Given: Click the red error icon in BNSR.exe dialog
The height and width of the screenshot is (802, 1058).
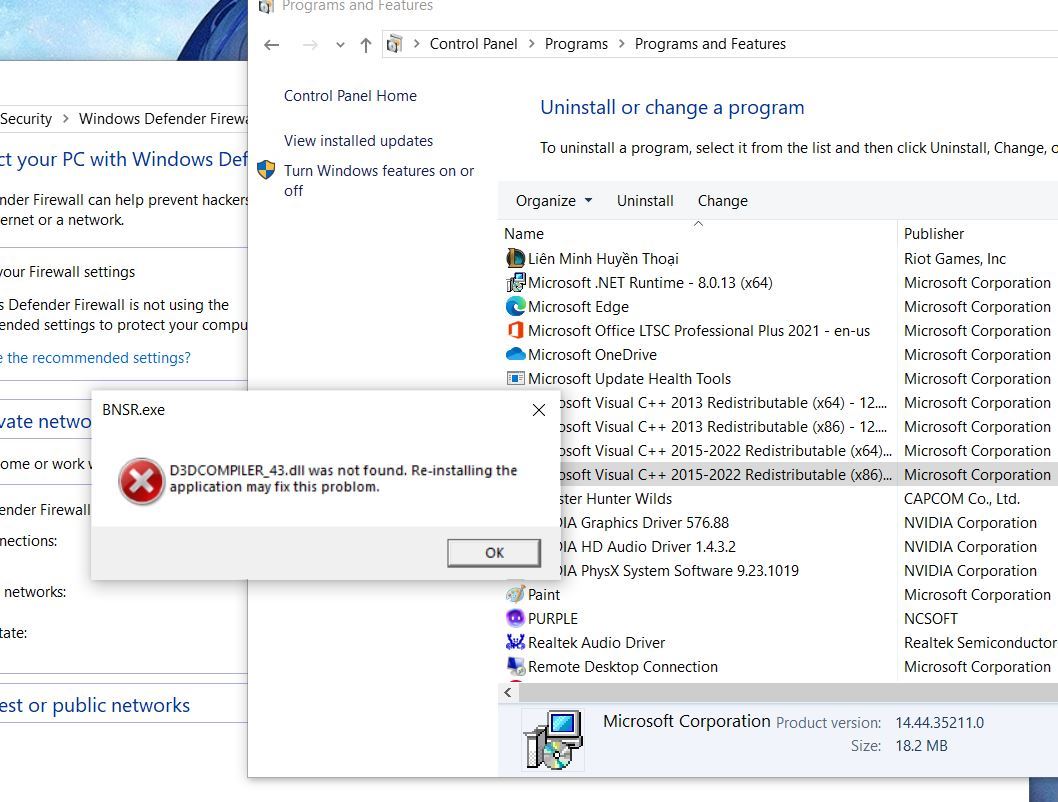Looking at the screenshot, I should (141, 481).
